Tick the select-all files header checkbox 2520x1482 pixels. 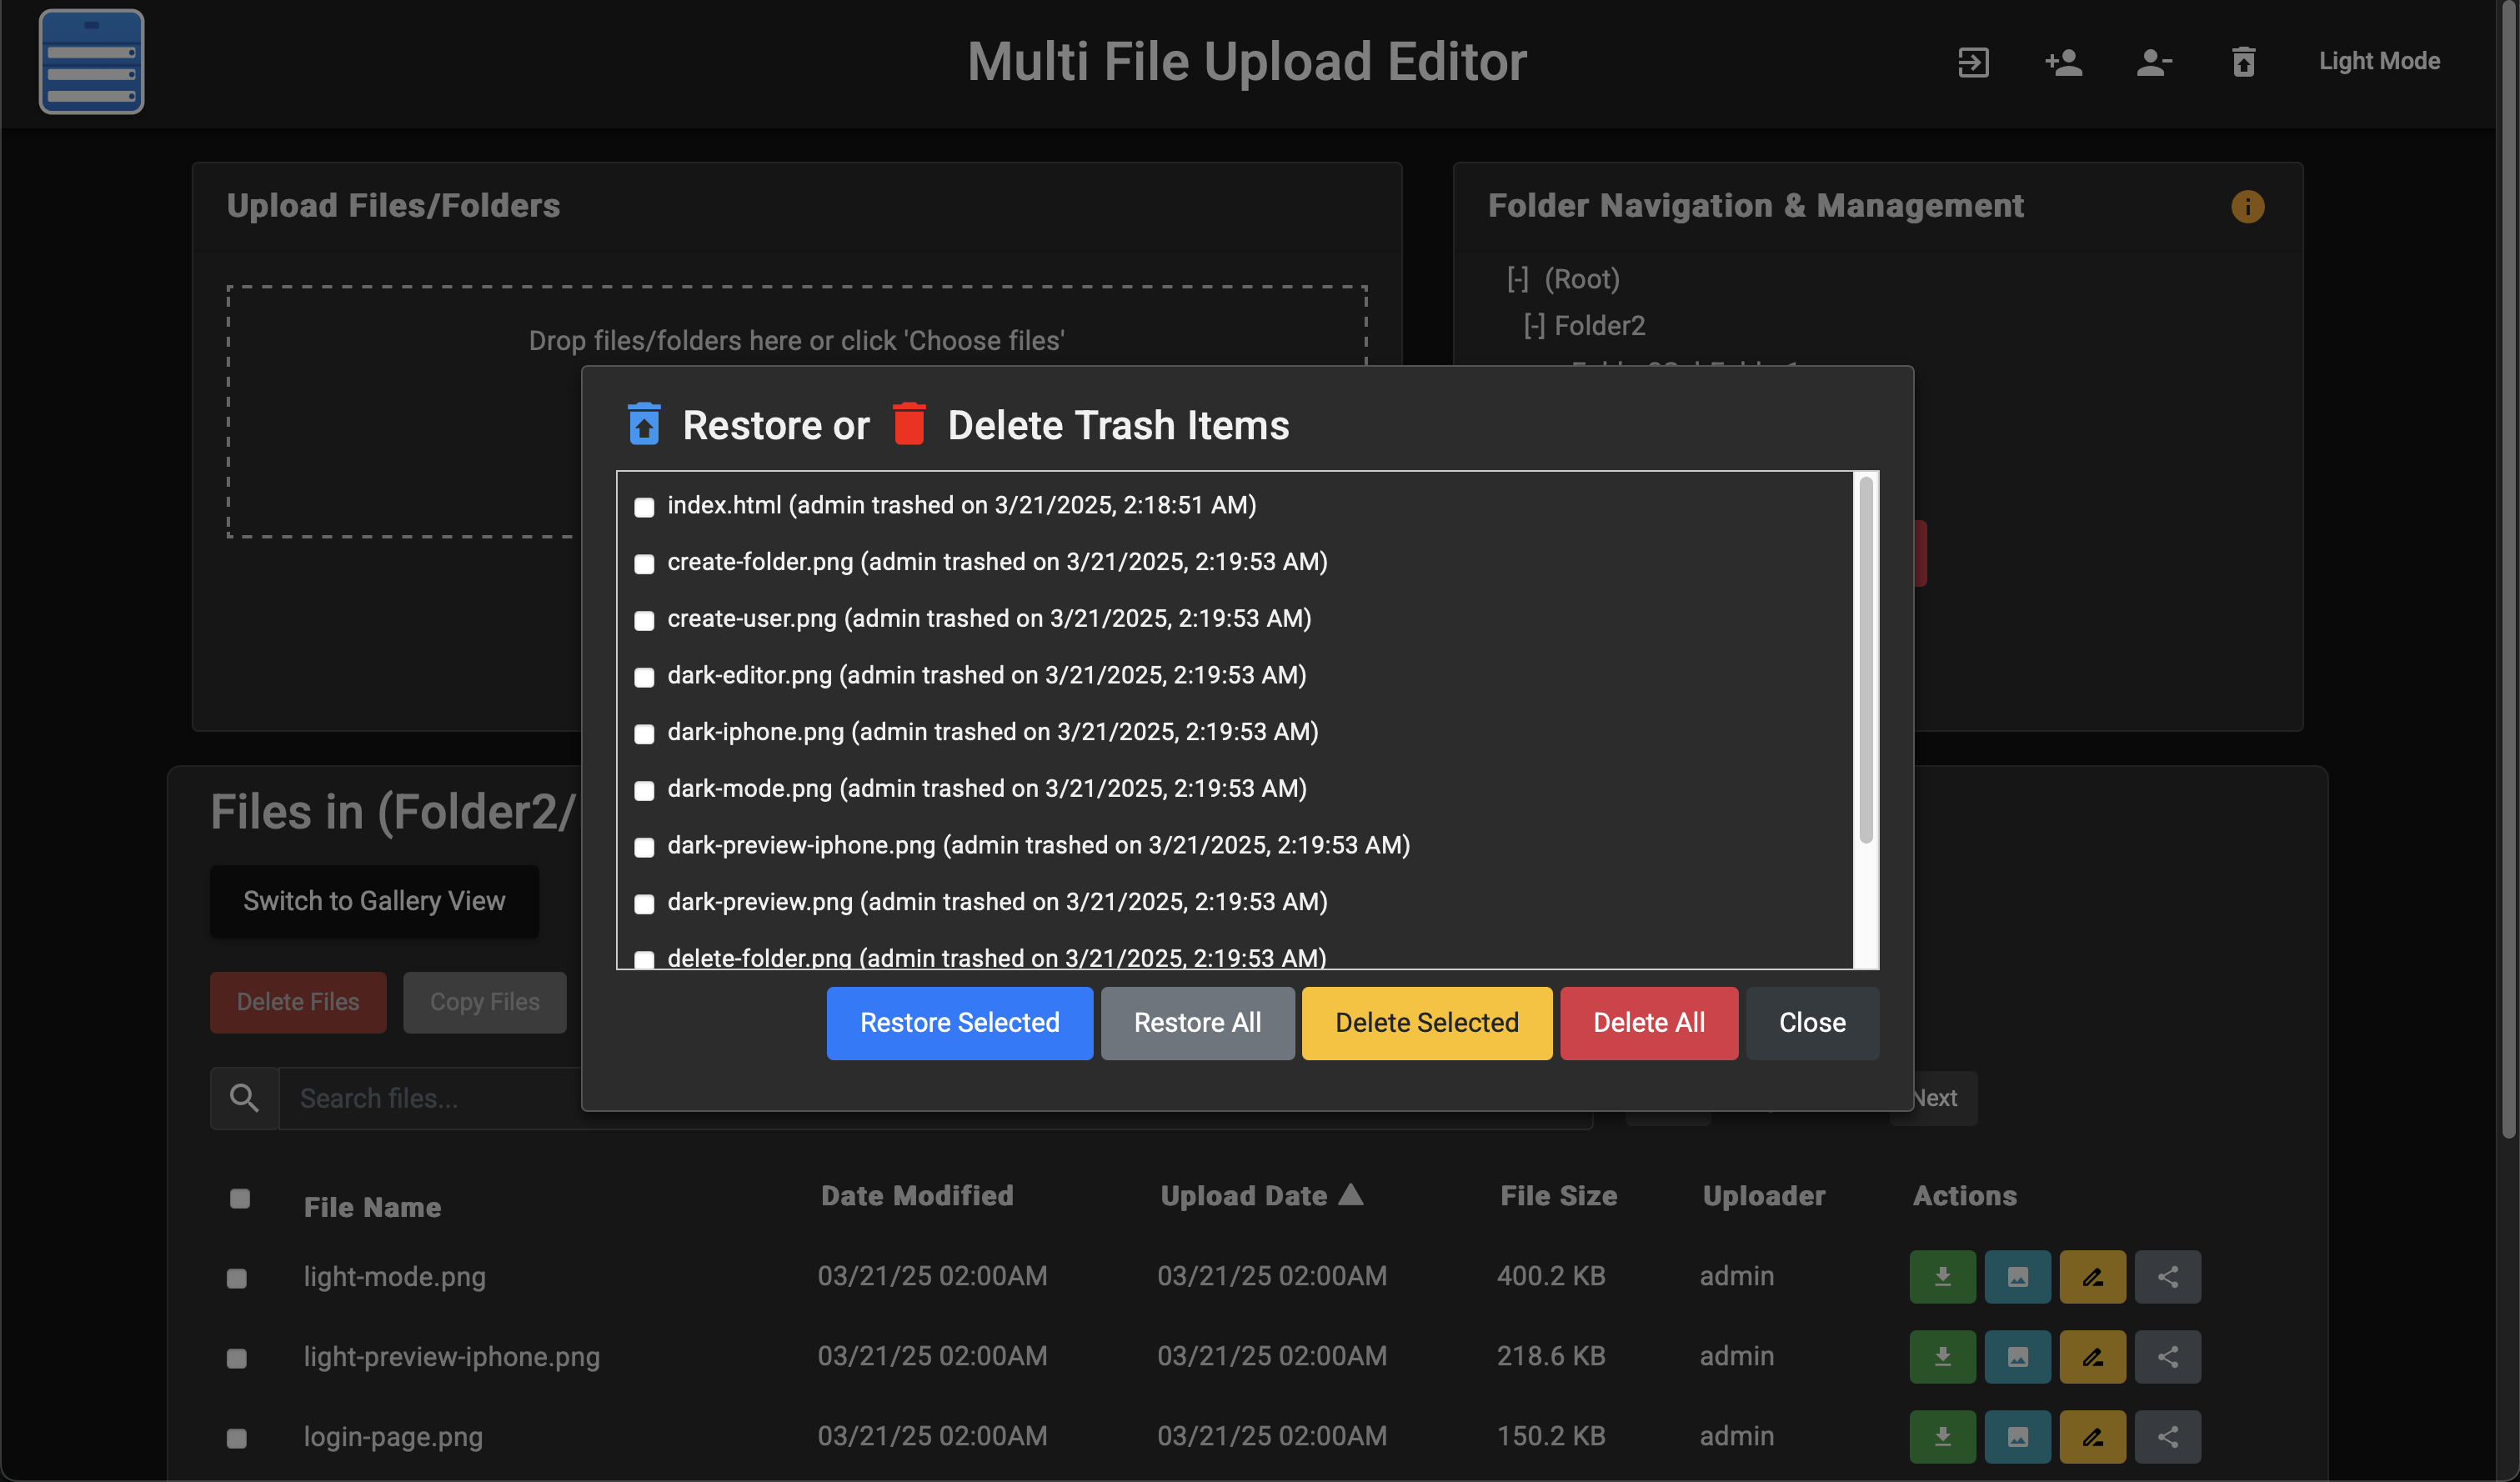pos(240,1198)
